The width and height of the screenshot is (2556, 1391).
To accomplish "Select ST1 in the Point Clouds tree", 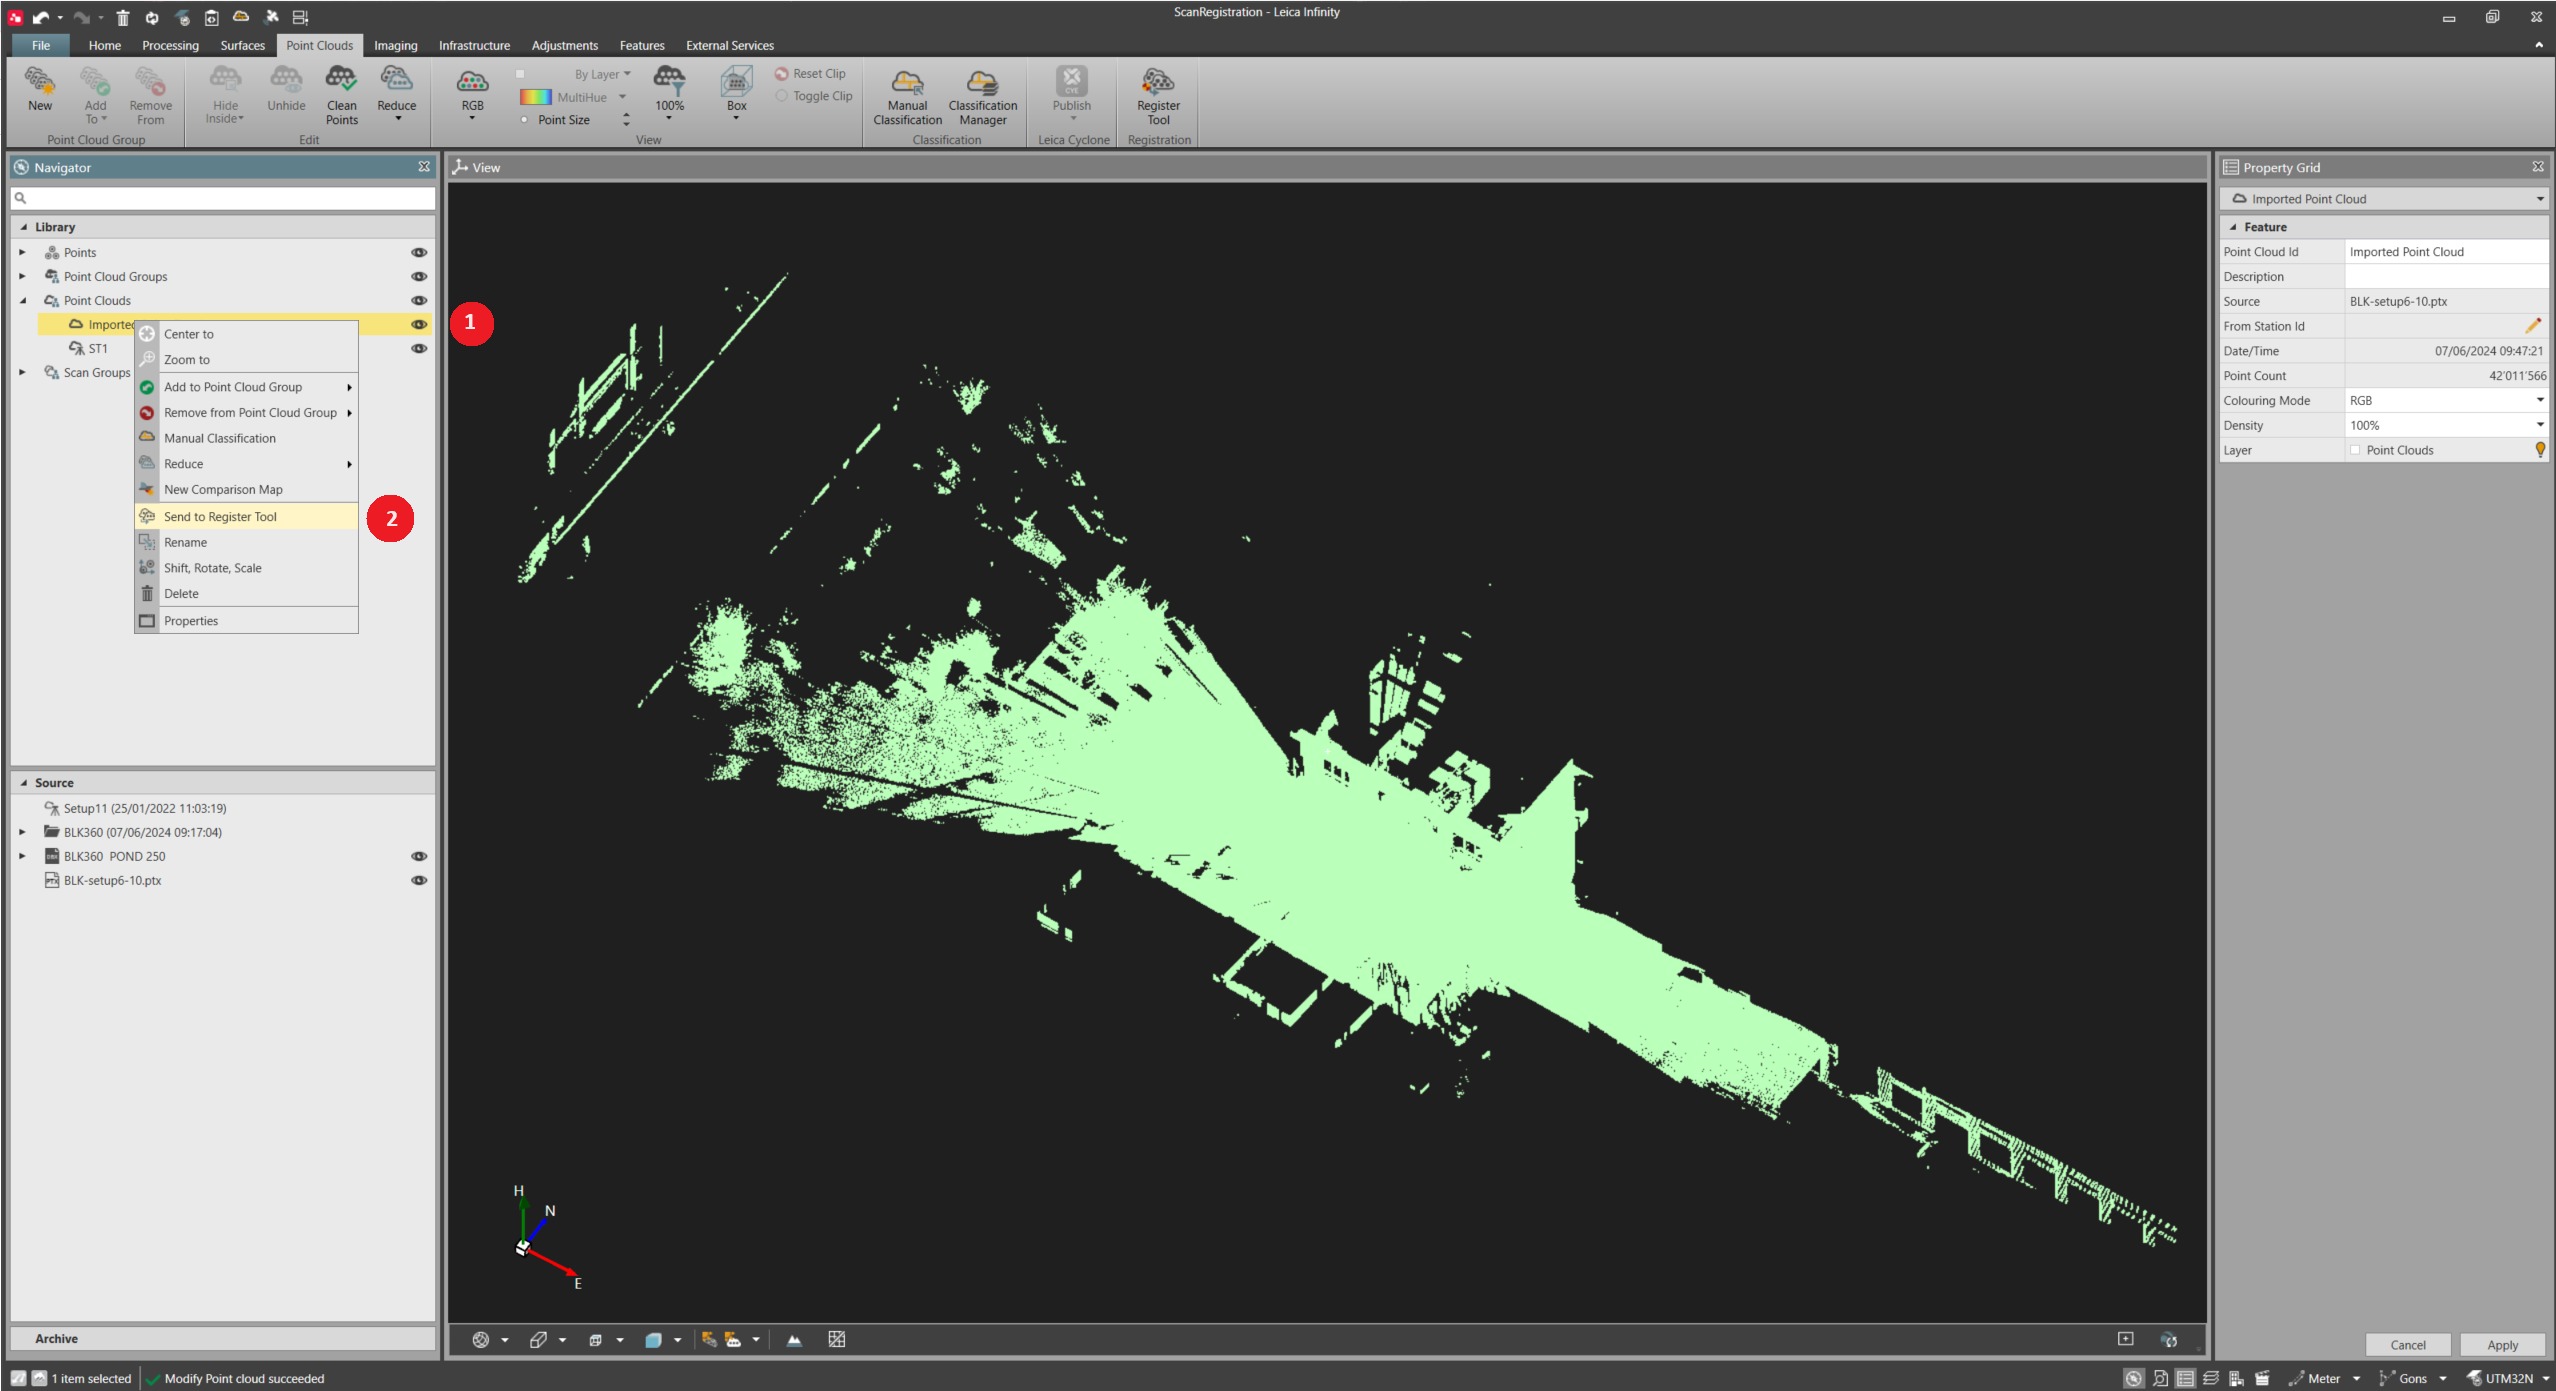I will [97, 349].
